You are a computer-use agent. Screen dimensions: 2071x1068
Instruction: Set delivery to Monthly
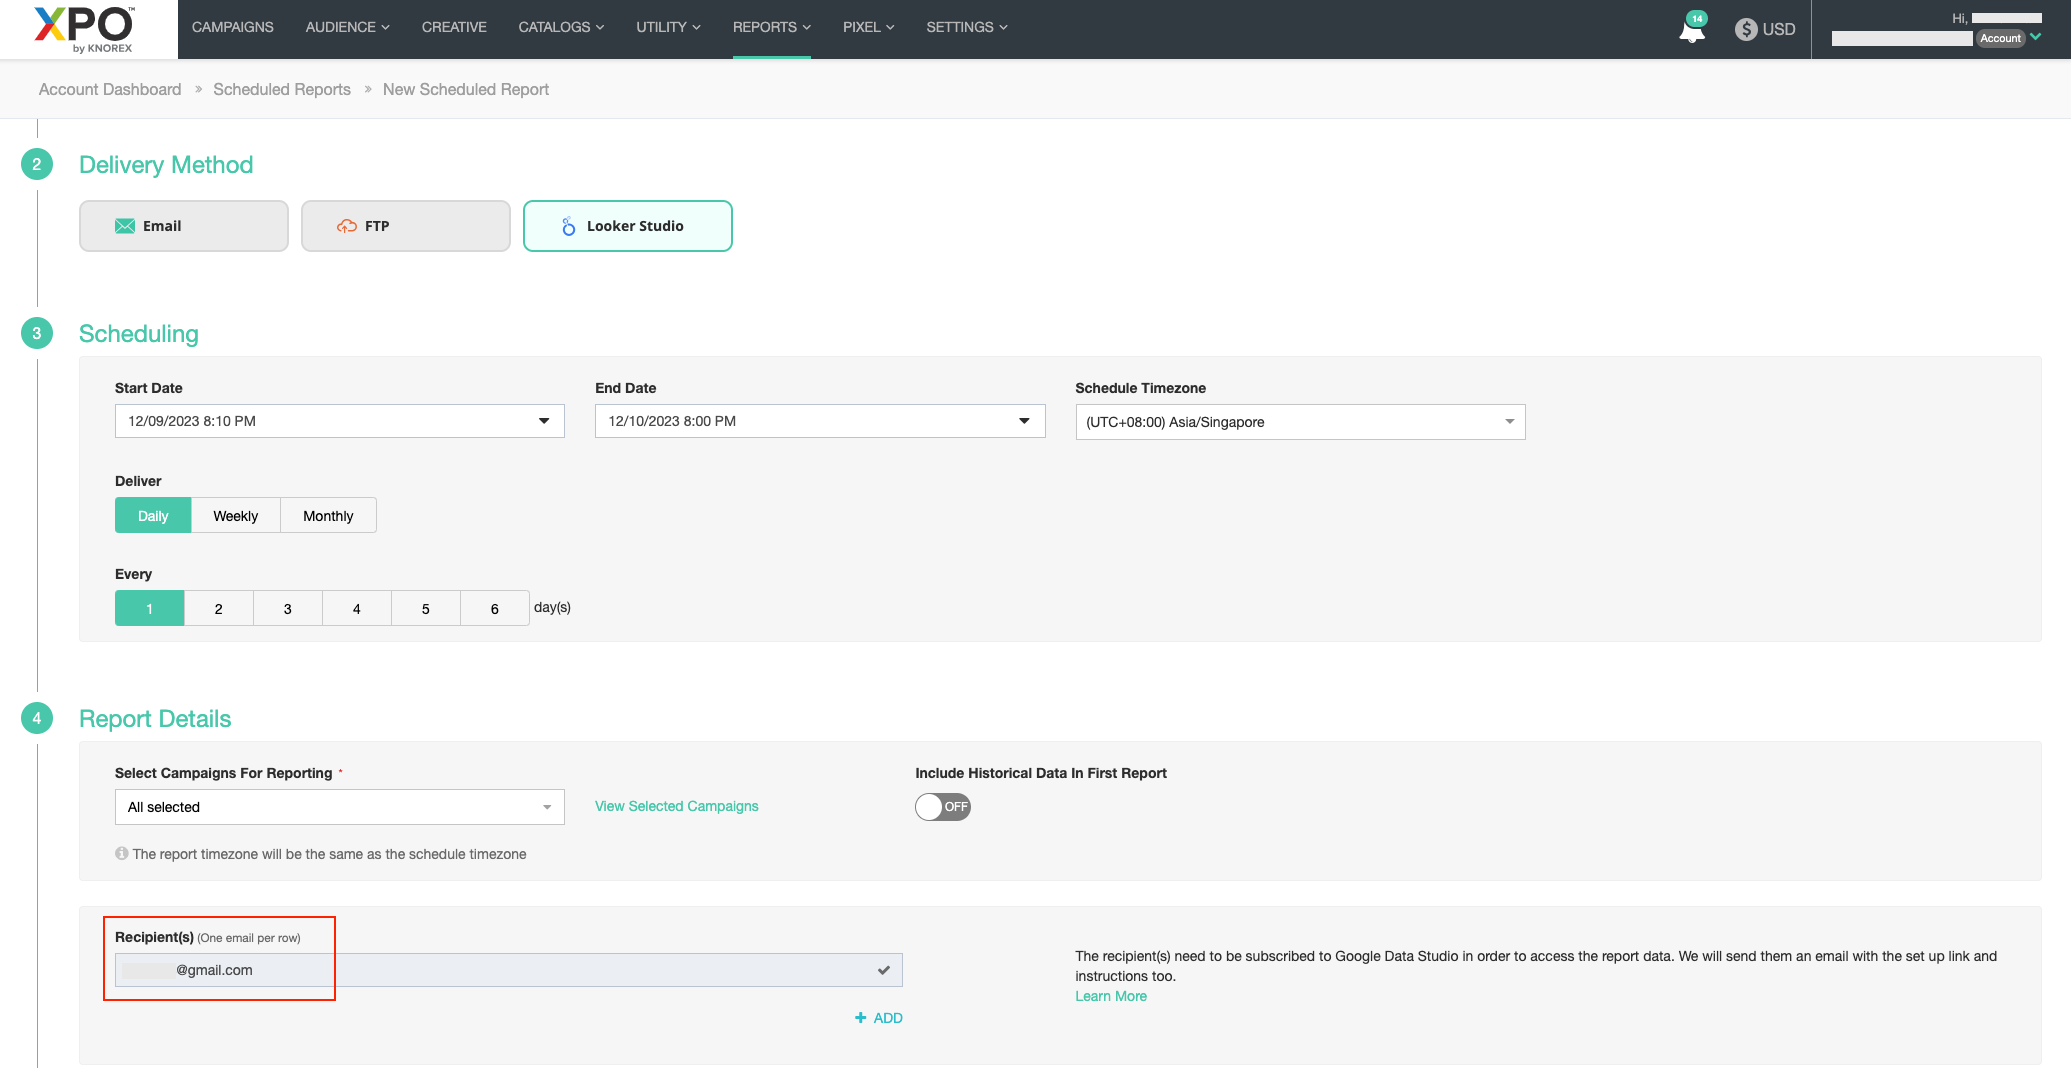coord(328,516)
